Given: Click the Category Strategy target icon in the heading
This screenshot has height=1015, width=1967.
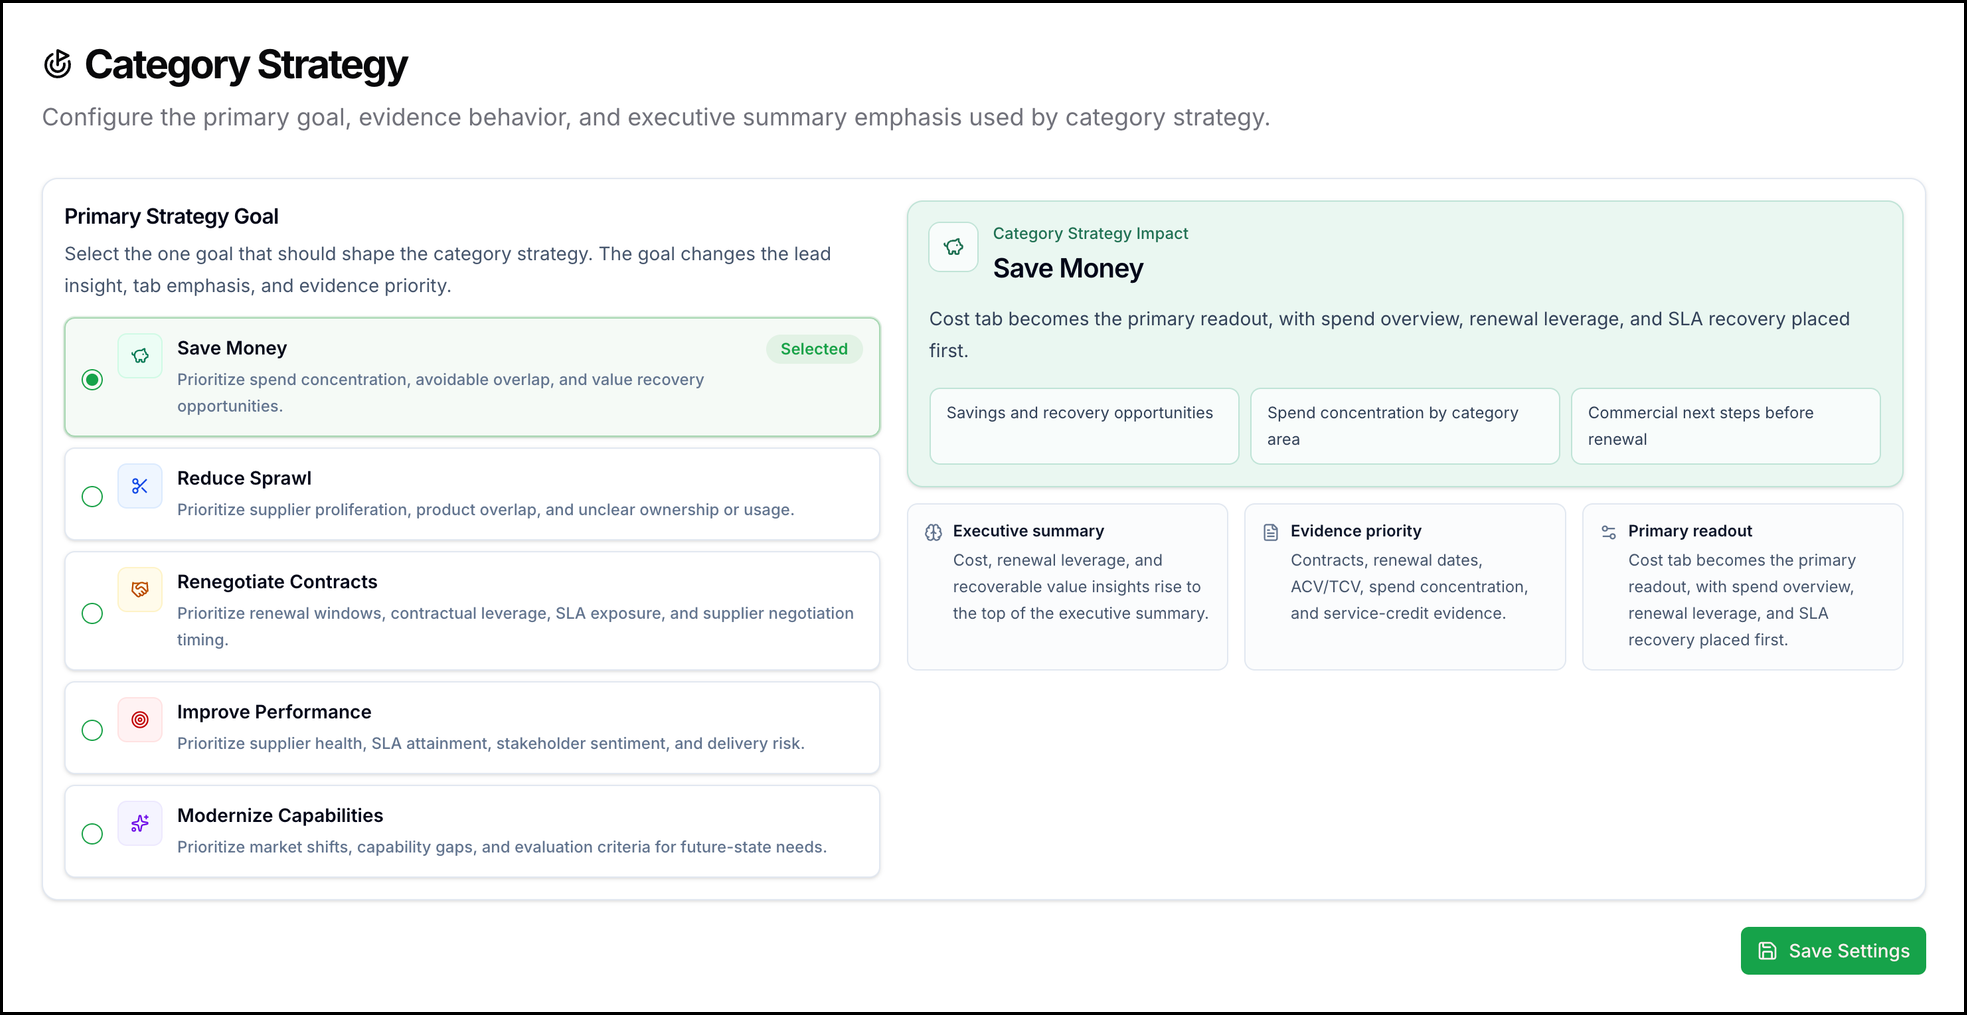Looking at the screenshot, I should pos(58,64).
